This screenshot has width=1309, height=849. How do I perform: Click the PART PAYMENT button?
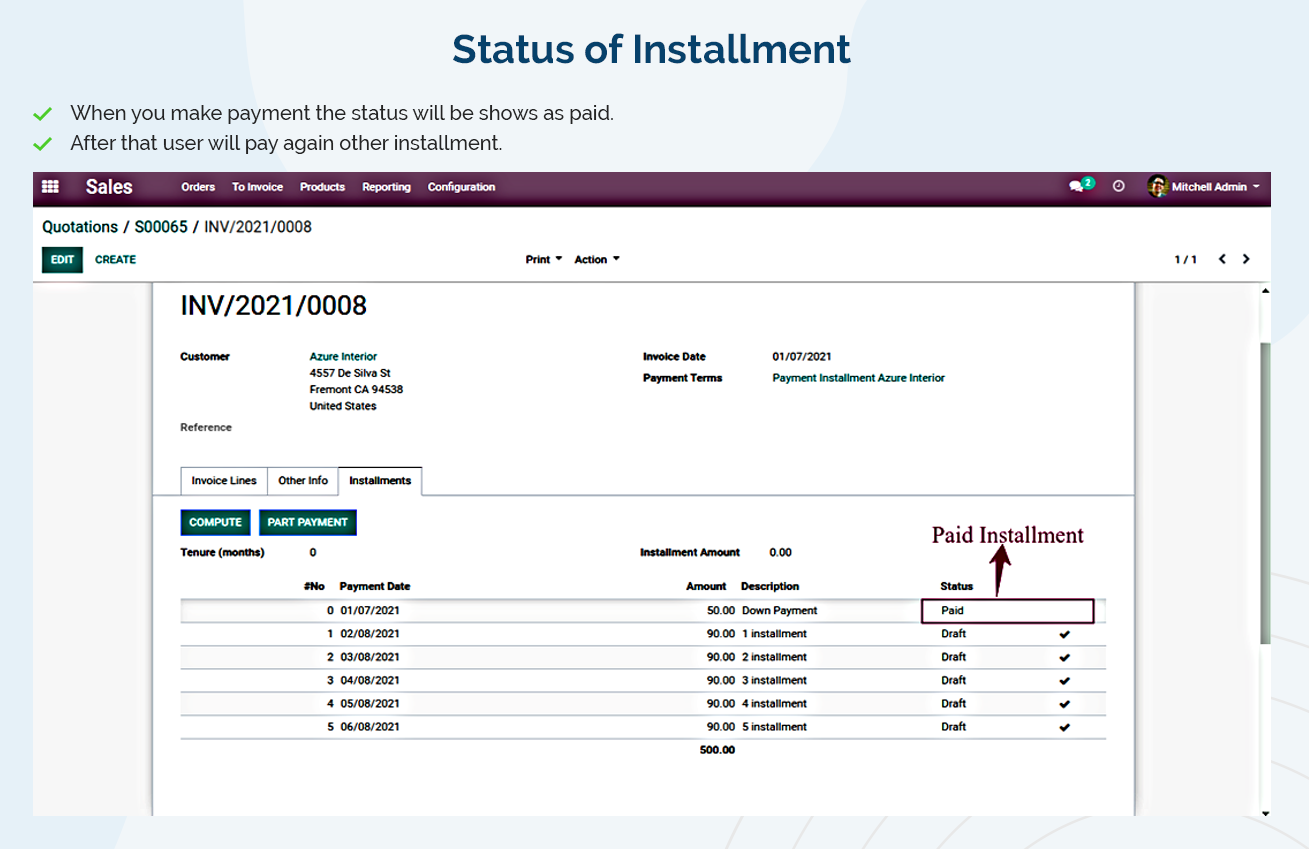[308, 522]
